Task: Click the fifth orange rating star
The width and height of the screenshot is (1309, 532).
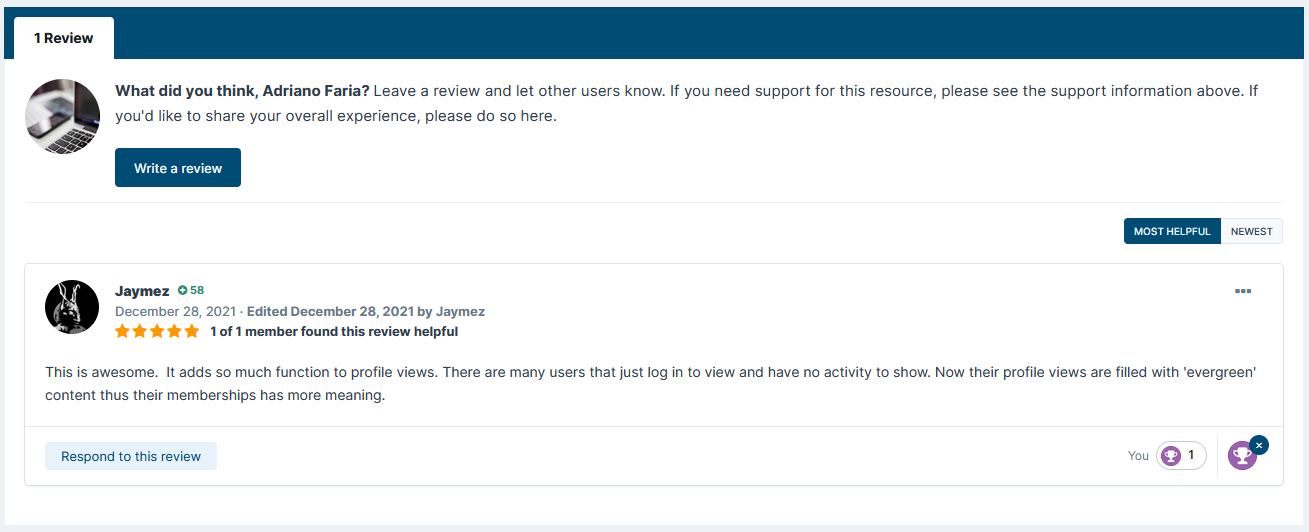Action: point(192,331)
